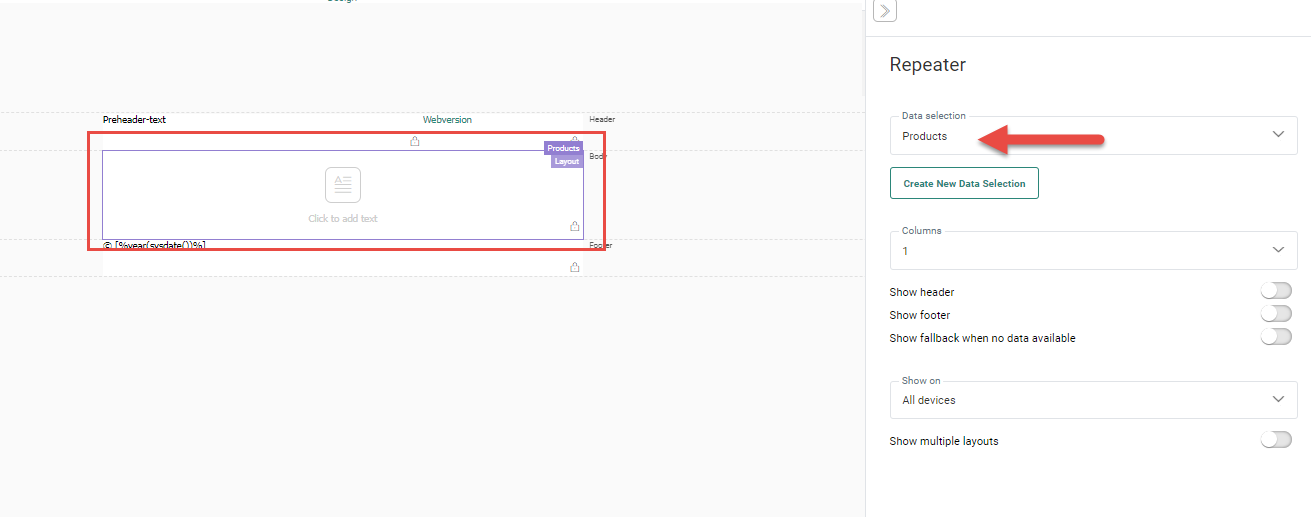
Task: Select the Header section label
Action: pyautogui.click(x=602, y=119)
